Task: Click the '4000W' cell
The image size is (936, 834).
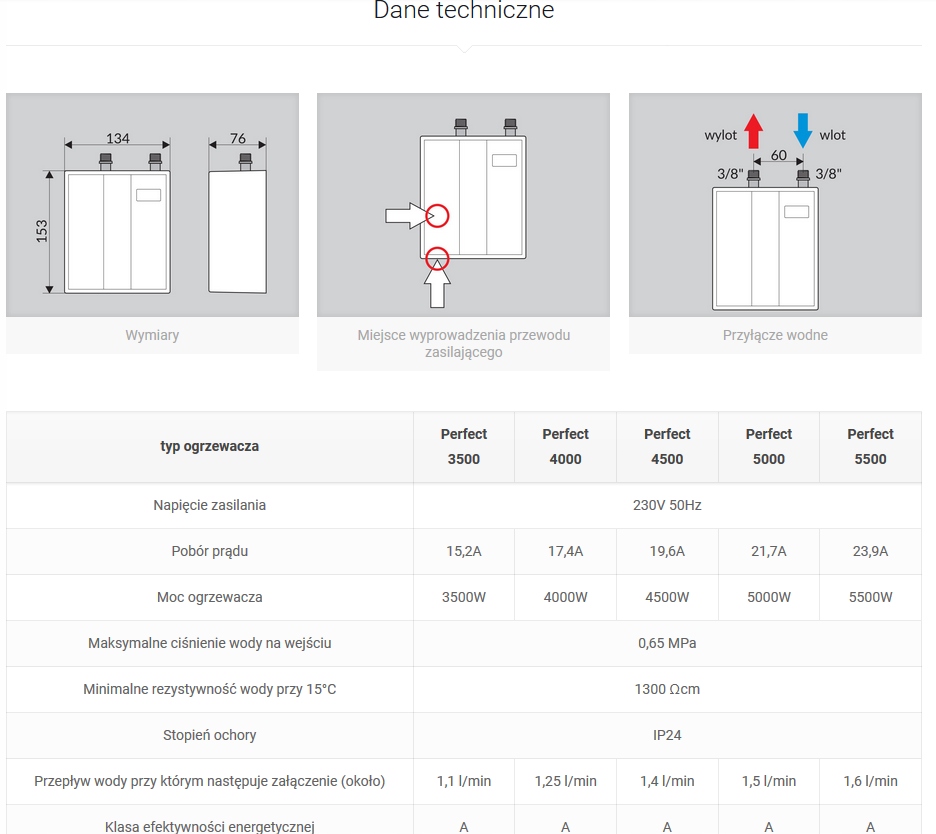Action: [565, 597]
